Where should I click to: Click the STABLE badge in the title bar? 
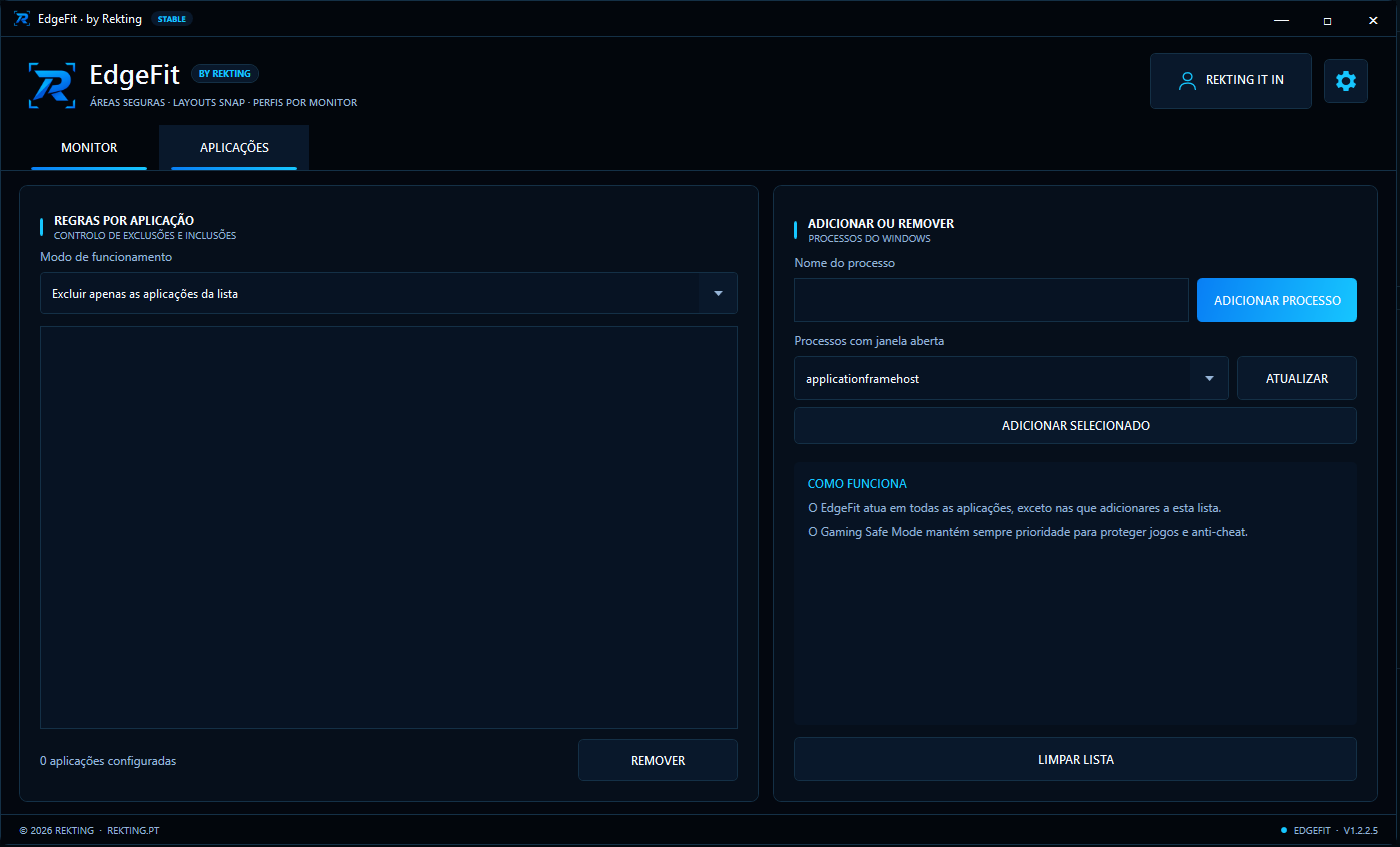click(172, 19)
